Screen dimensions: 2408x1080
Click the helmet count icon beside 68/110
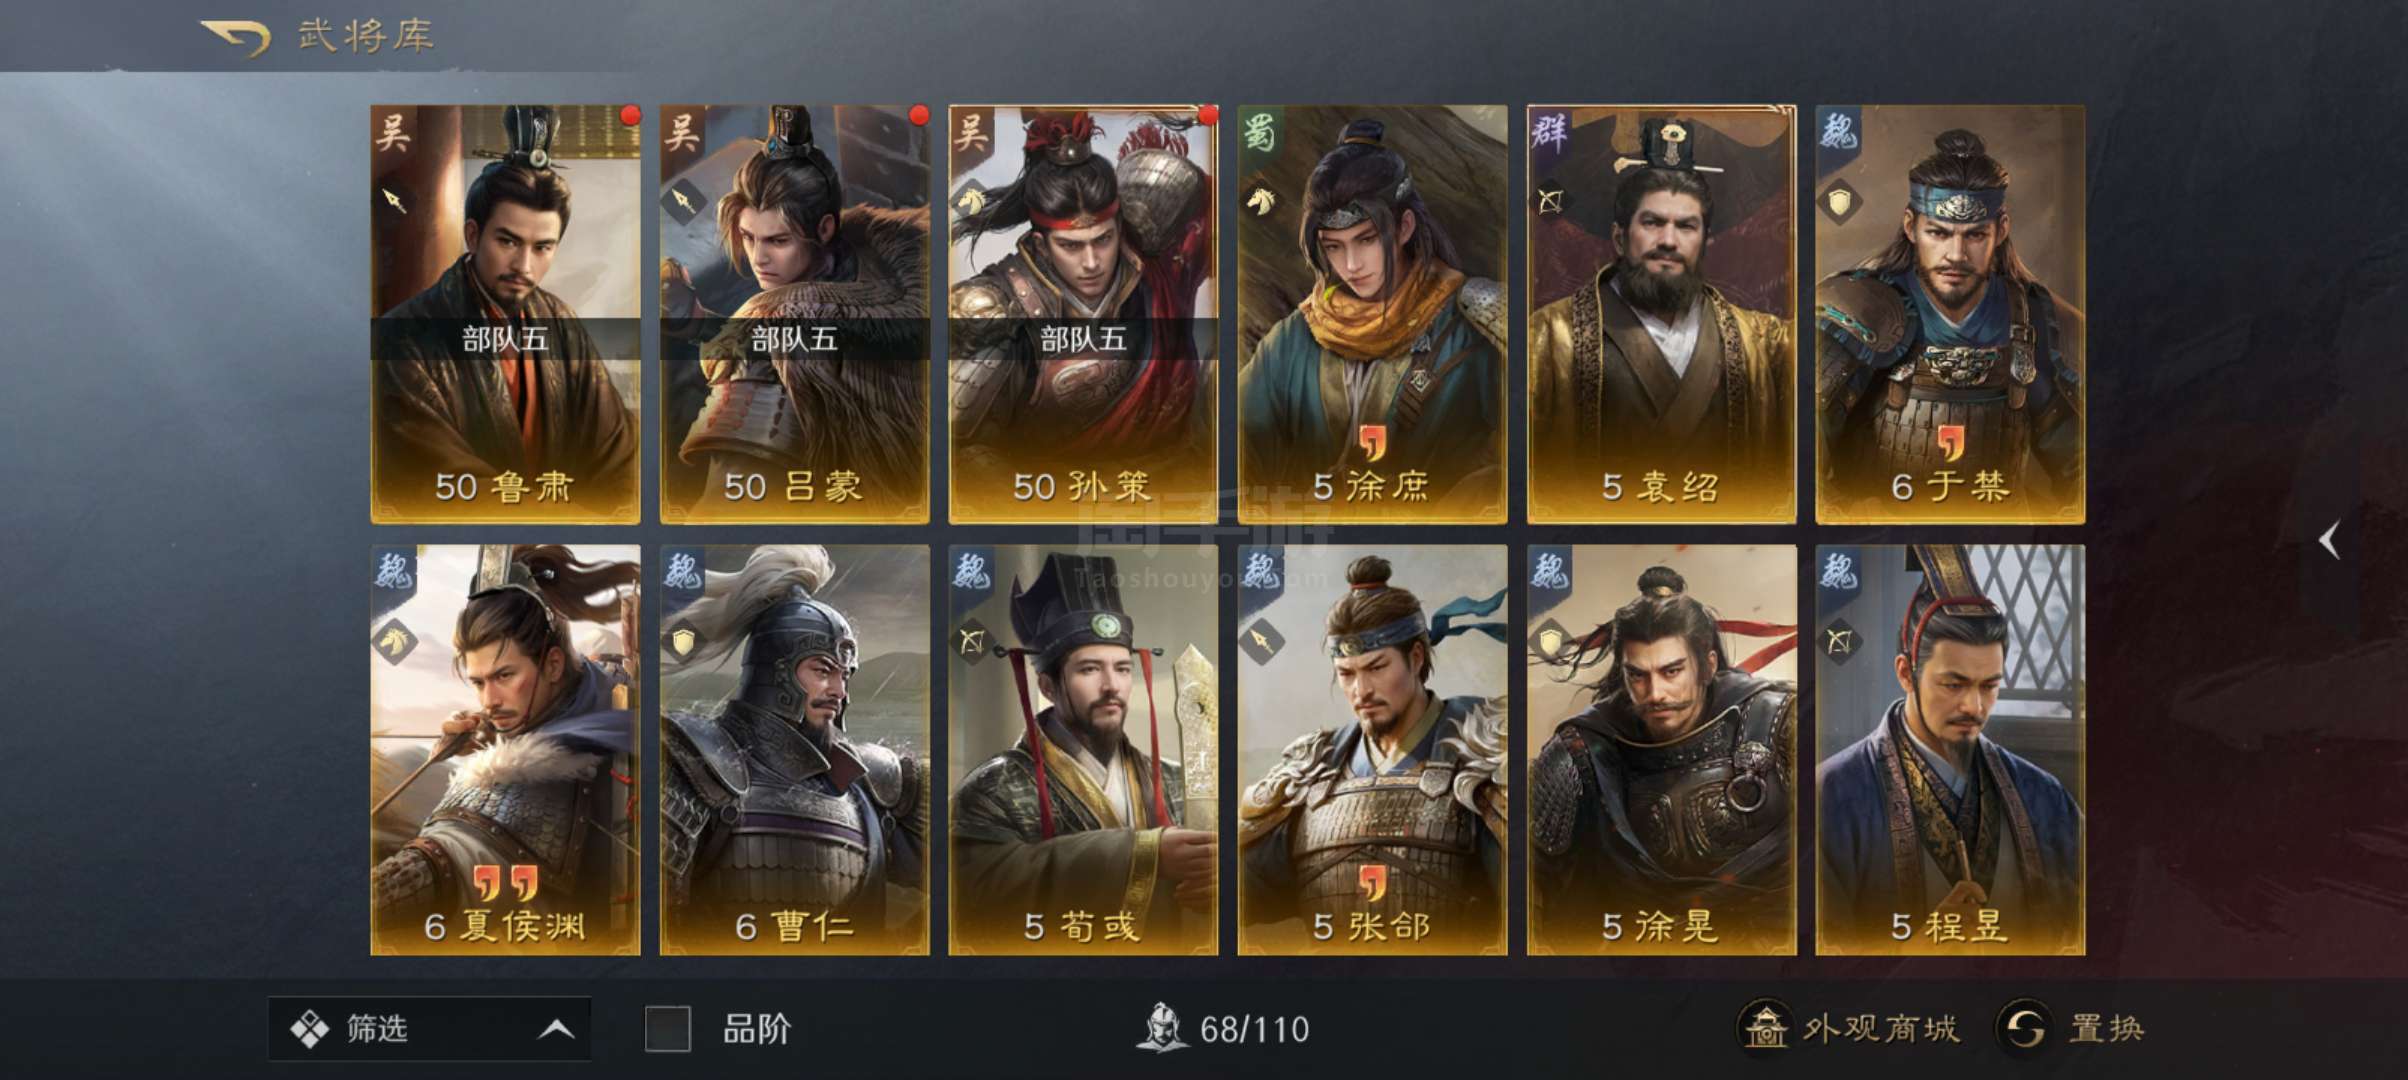[x=1162, y=1028]
